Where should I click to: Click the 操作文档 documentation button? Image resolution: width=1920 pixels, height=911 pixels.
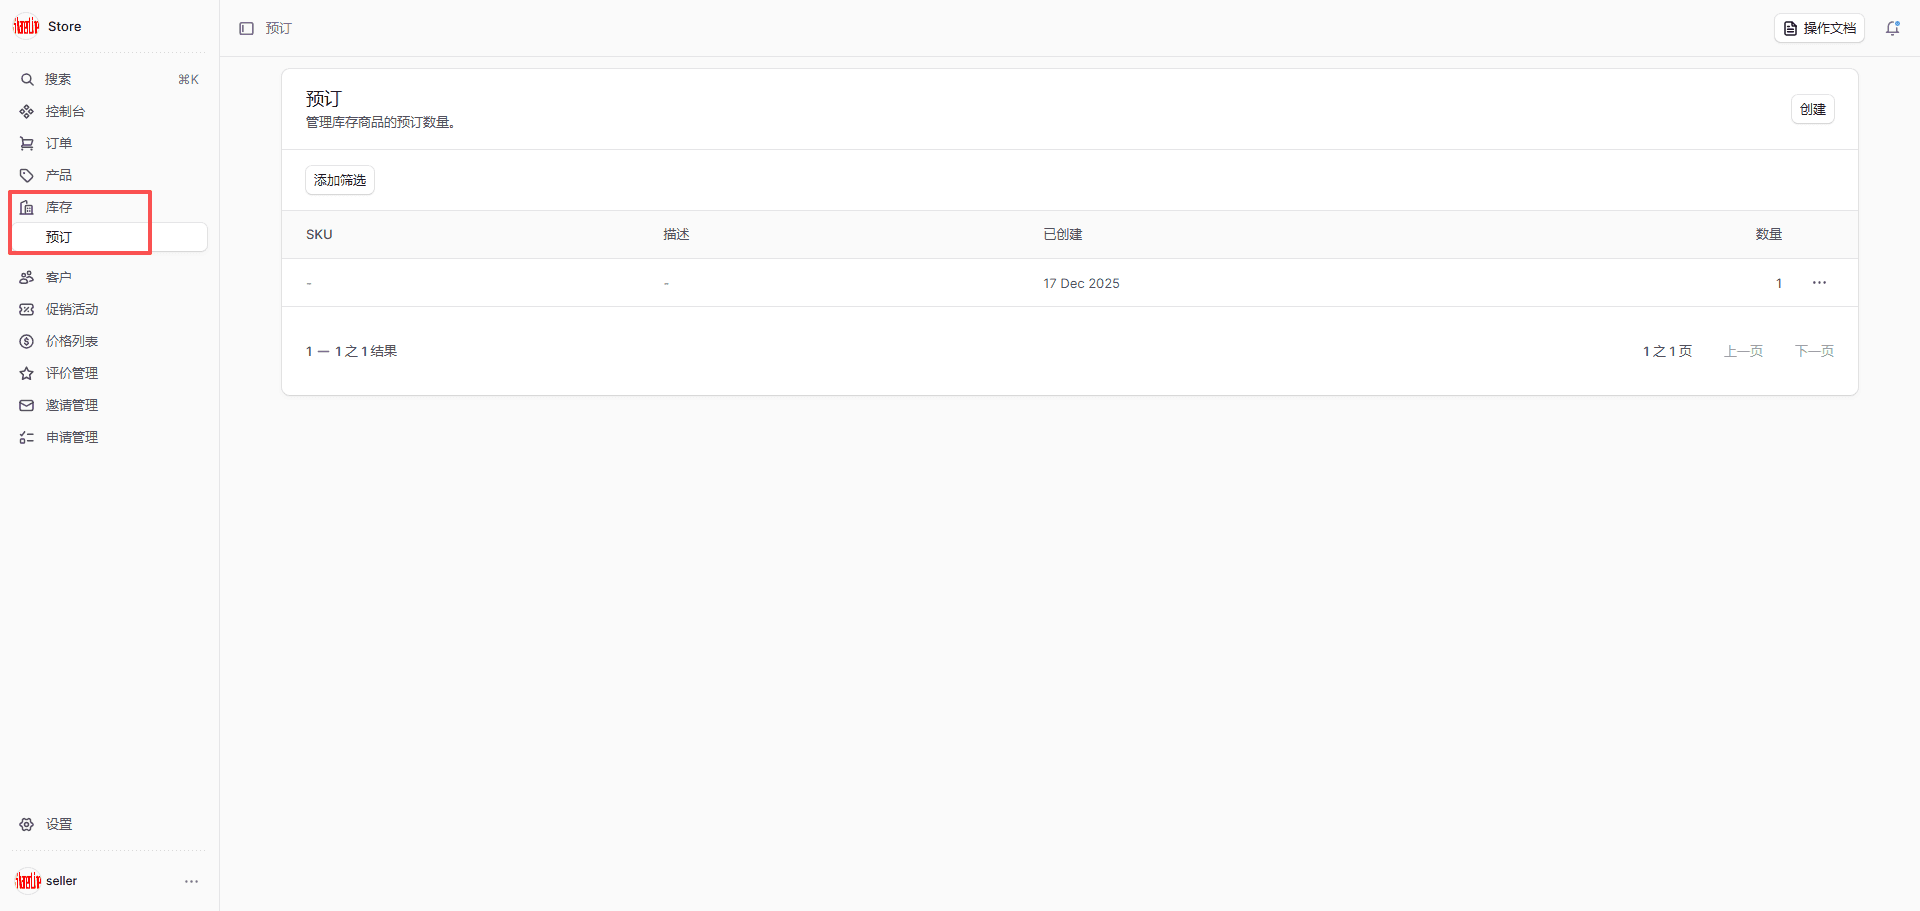(x=1819, y=29)
